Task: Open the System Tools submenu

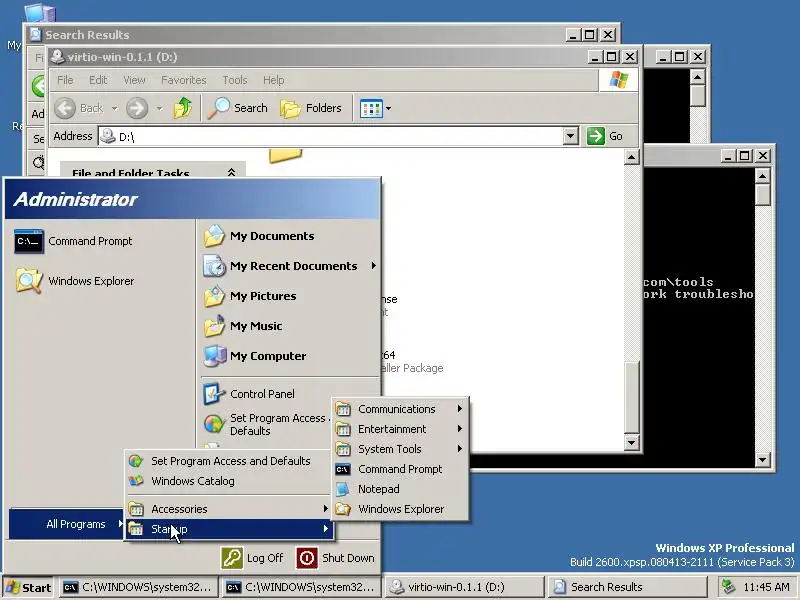Action: point(400,449)
